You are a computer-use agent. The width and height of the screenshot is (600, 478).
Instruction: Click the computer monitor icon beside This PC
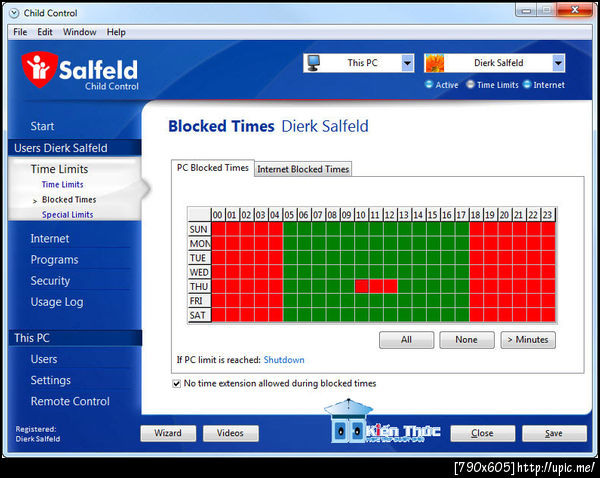pyautogui.click(x=314, y=63)
